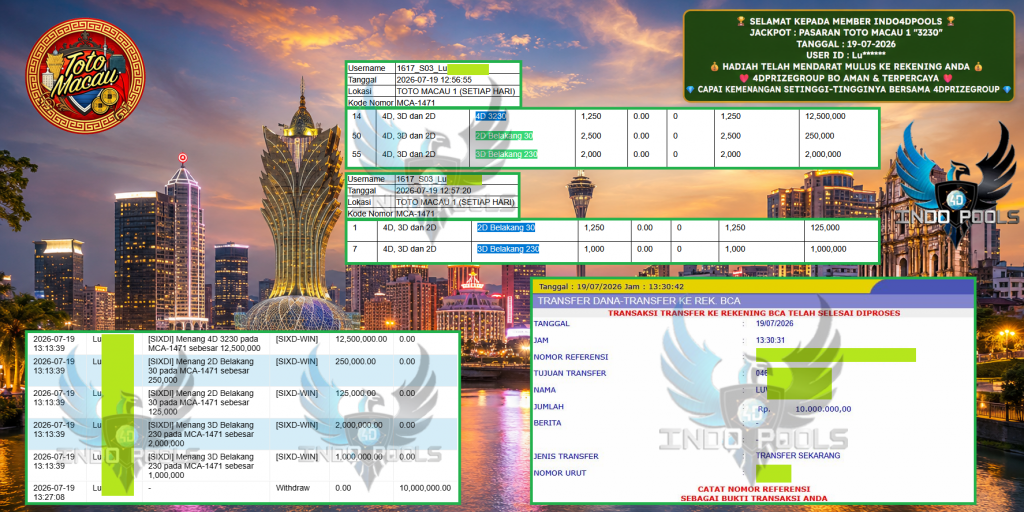Screen dimensions: 1024x512
Task: Click the Indo Pools eagle logo beside the banner
Action: pos(956,185)
